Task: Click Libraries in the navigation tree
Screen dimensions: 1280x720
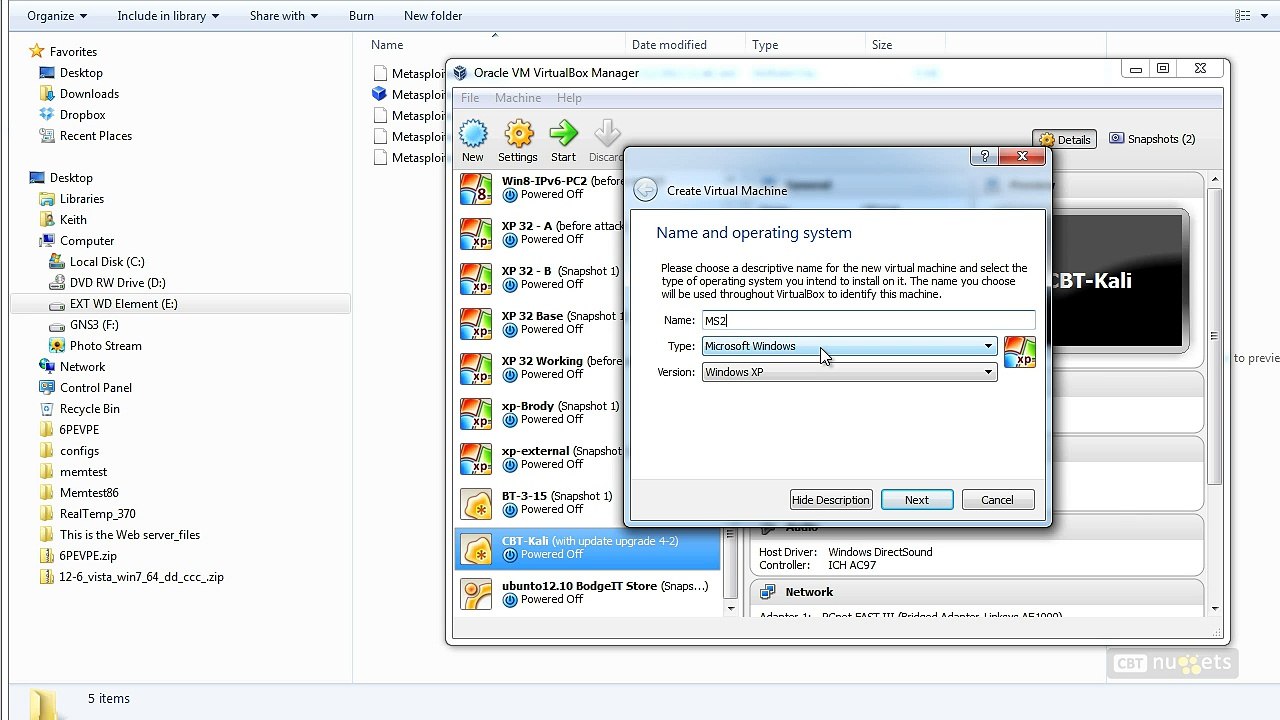Action: (81, 199)
